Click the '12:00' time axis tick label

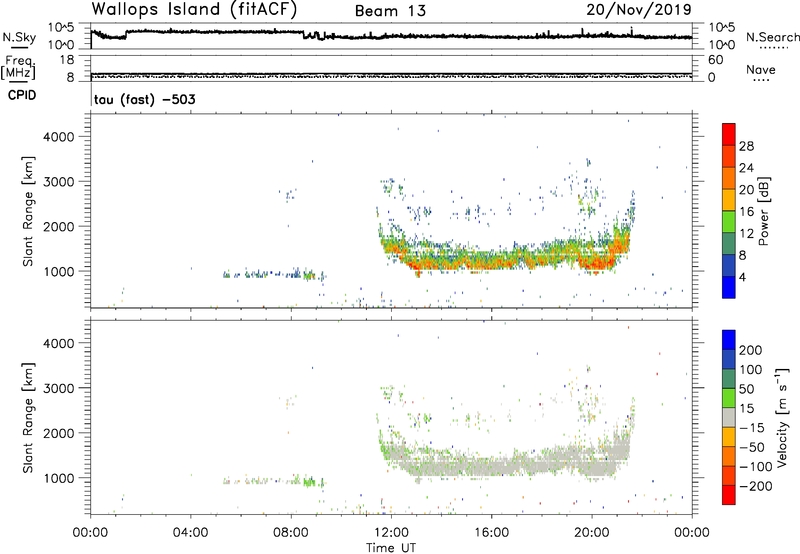[x=391, y=533]
